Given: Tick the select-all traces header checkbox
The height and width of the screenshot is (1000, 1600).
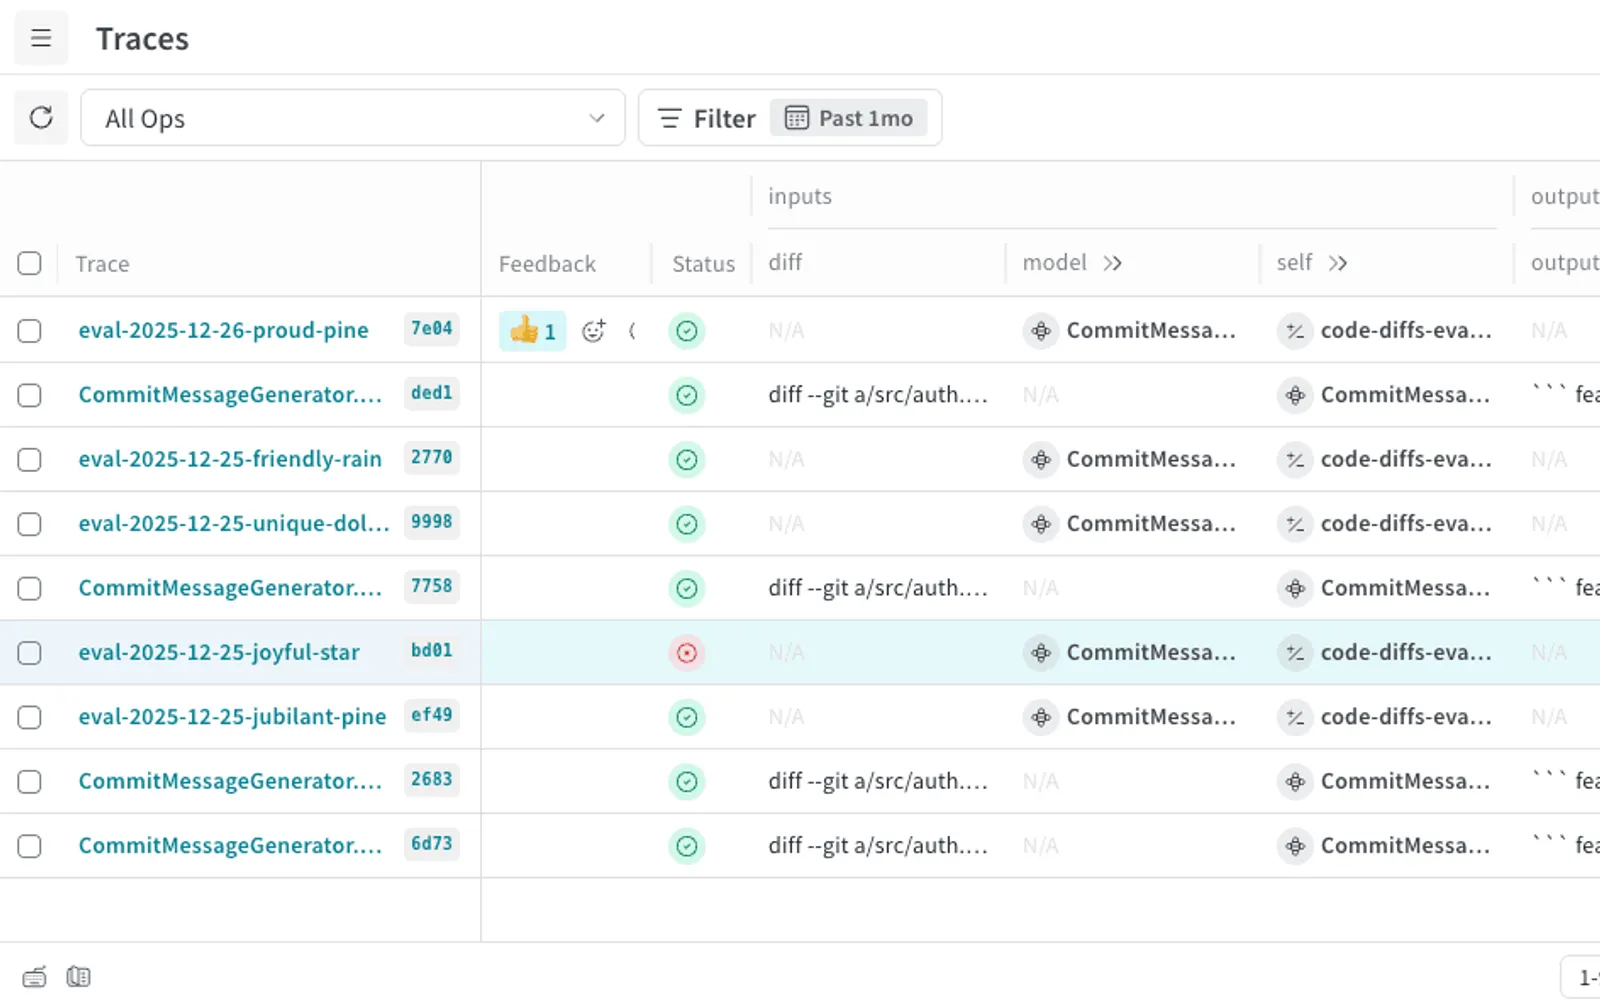Looking at the screenshot, I should click(30, 263).
